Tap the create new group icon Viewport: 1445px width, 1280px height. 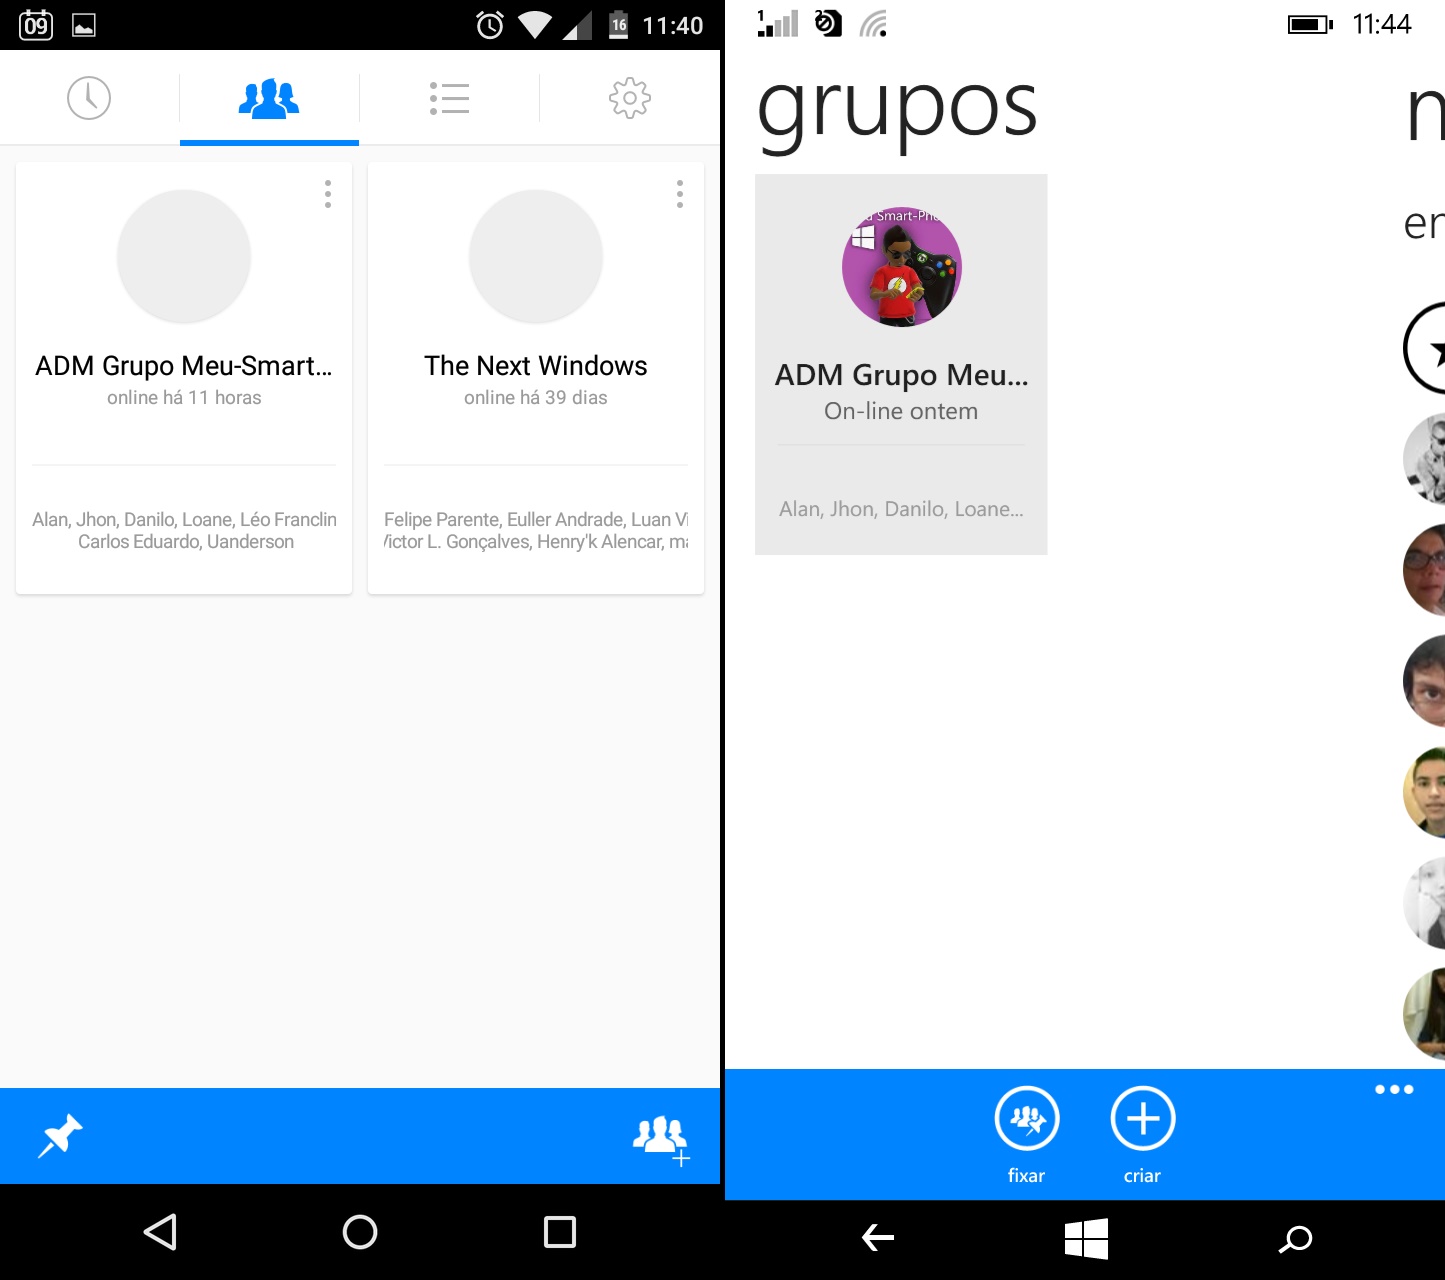(661, 1140)
